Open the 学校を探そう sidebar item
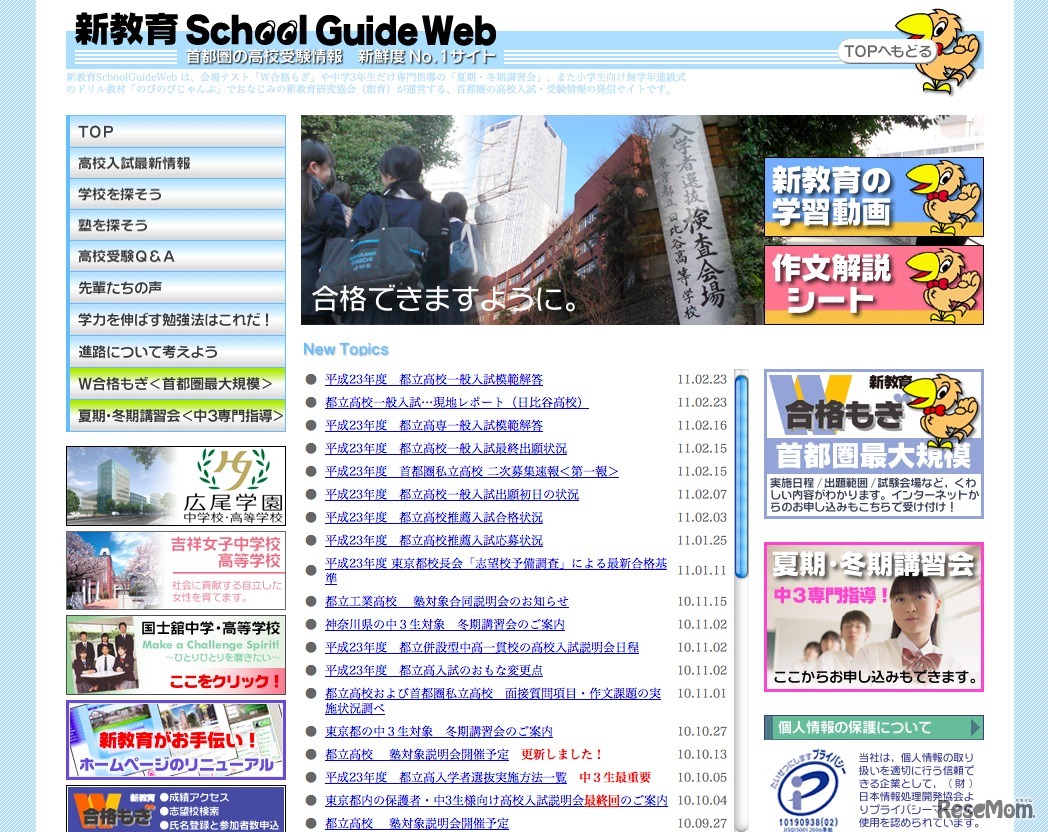1048x832 pixels. click(176, 194)
